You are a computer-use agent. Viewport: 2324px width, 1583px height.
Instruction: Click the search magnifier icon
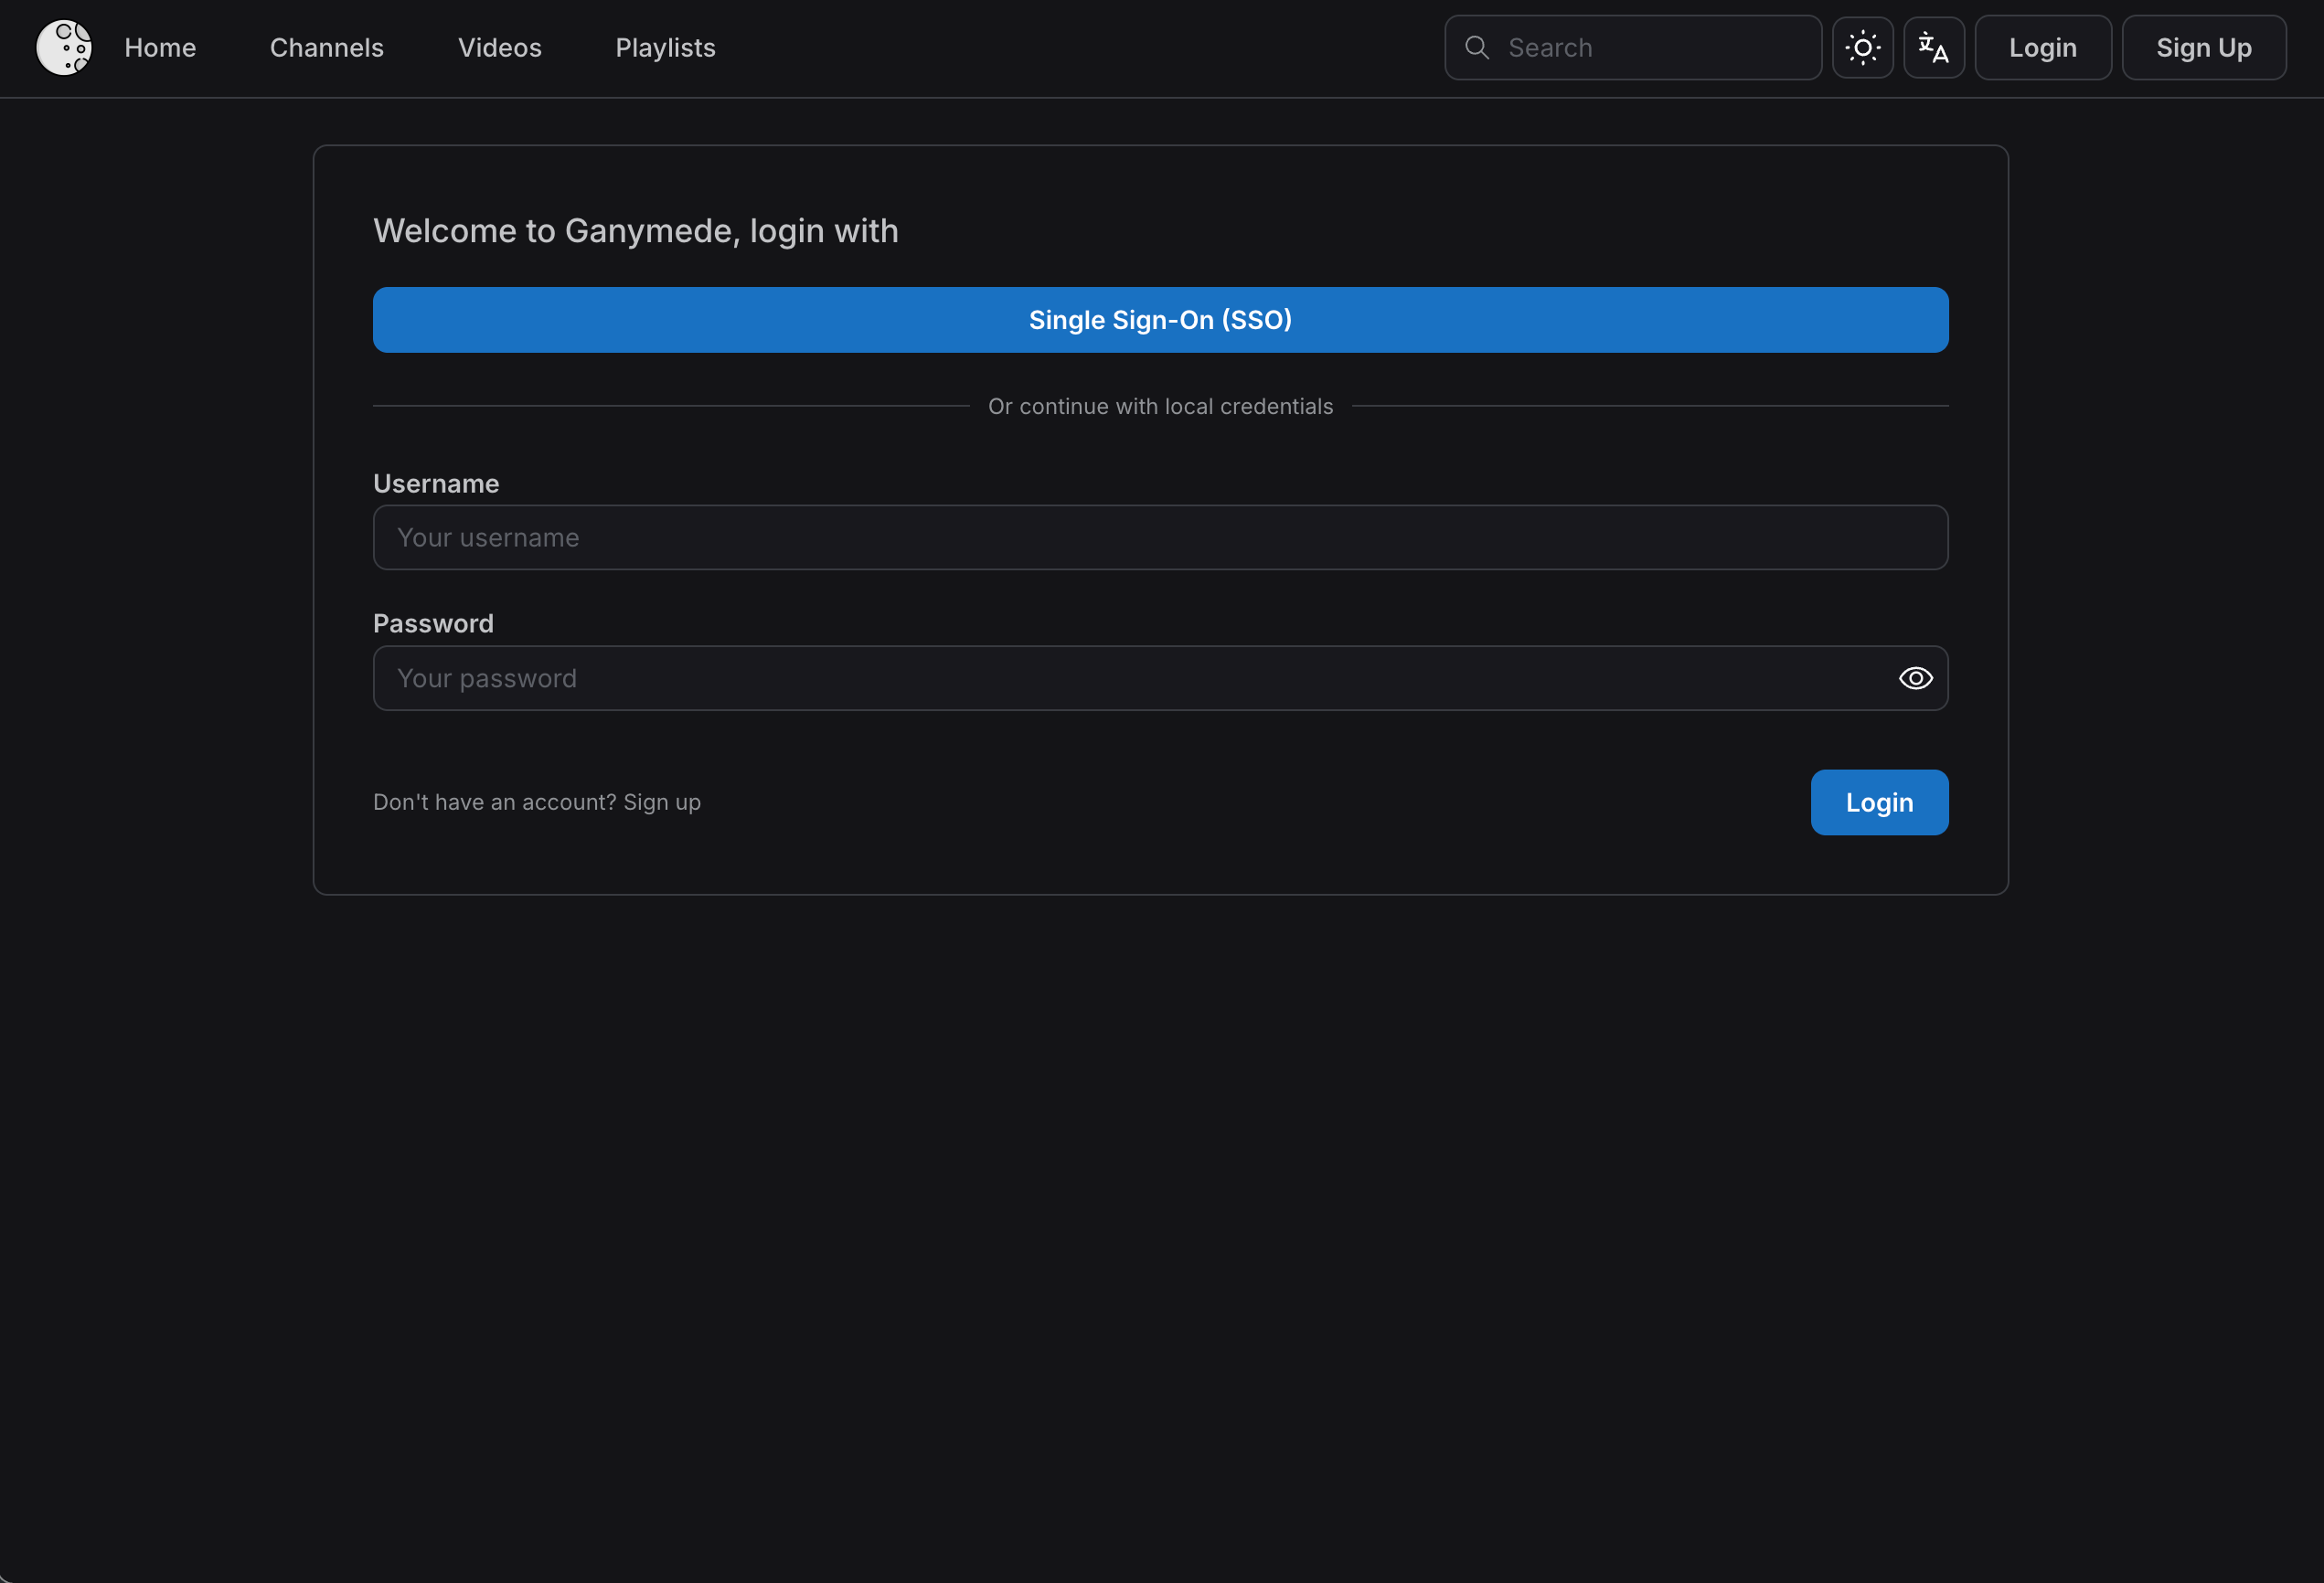point(1477,47)
